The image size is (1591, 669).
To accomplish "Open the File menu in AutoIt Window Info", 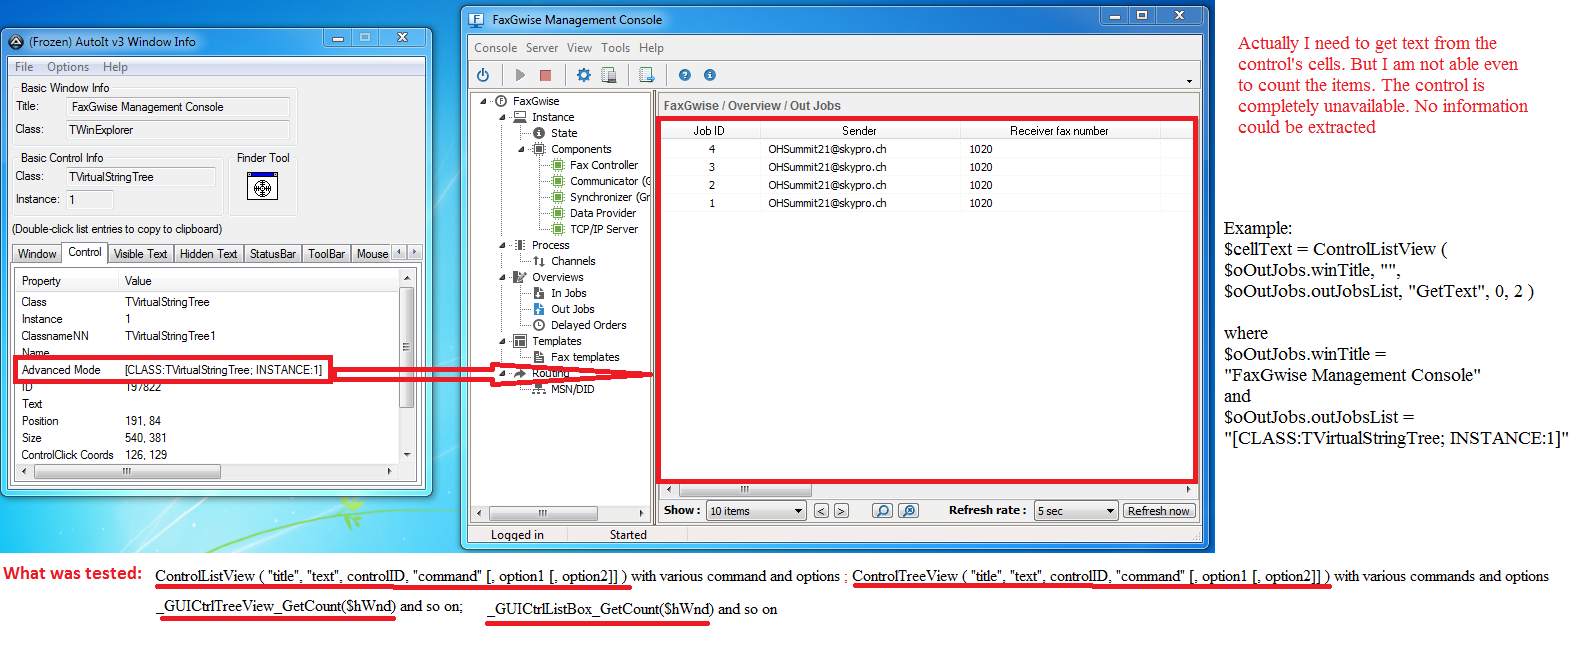I will coord(24,67).
